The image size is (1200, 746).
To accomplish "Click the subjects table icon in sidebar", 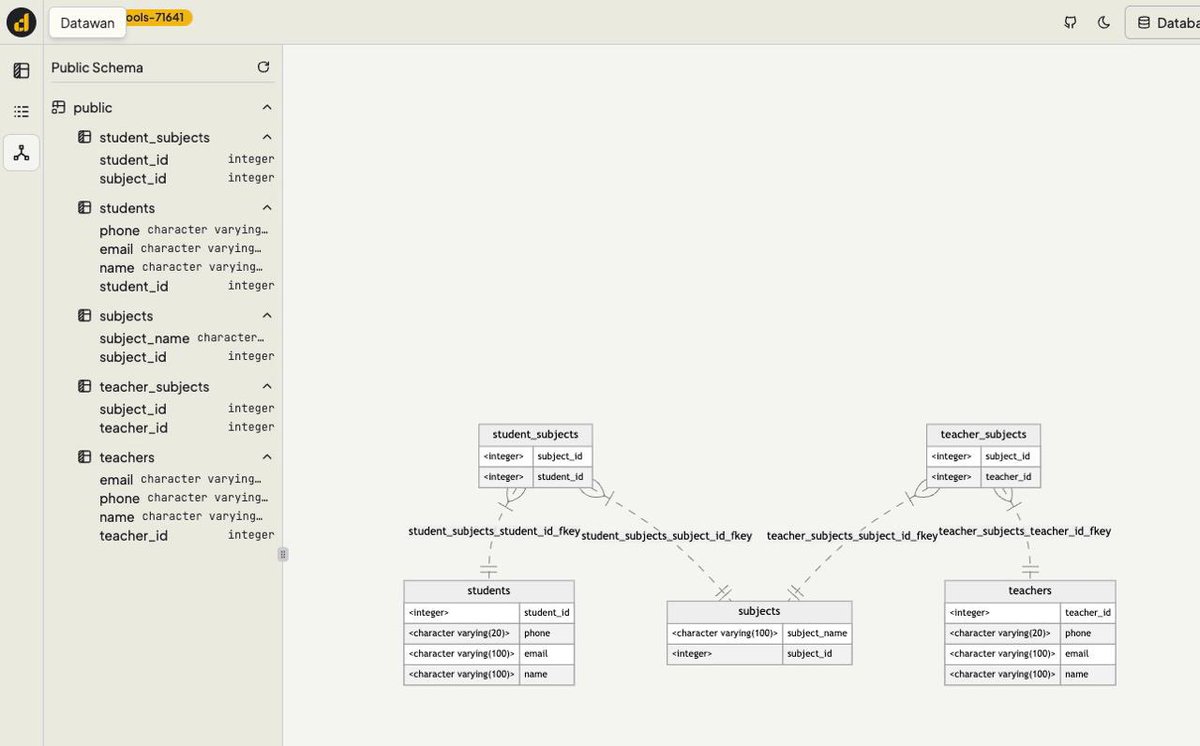I will (x=85, y=316).
